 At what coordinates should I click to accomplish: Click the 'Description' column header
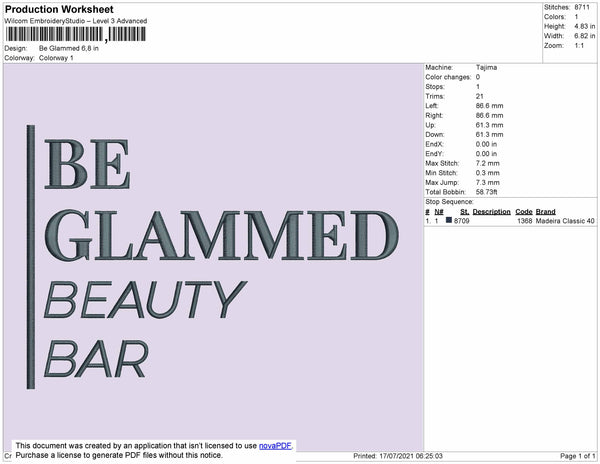point(491,212)
